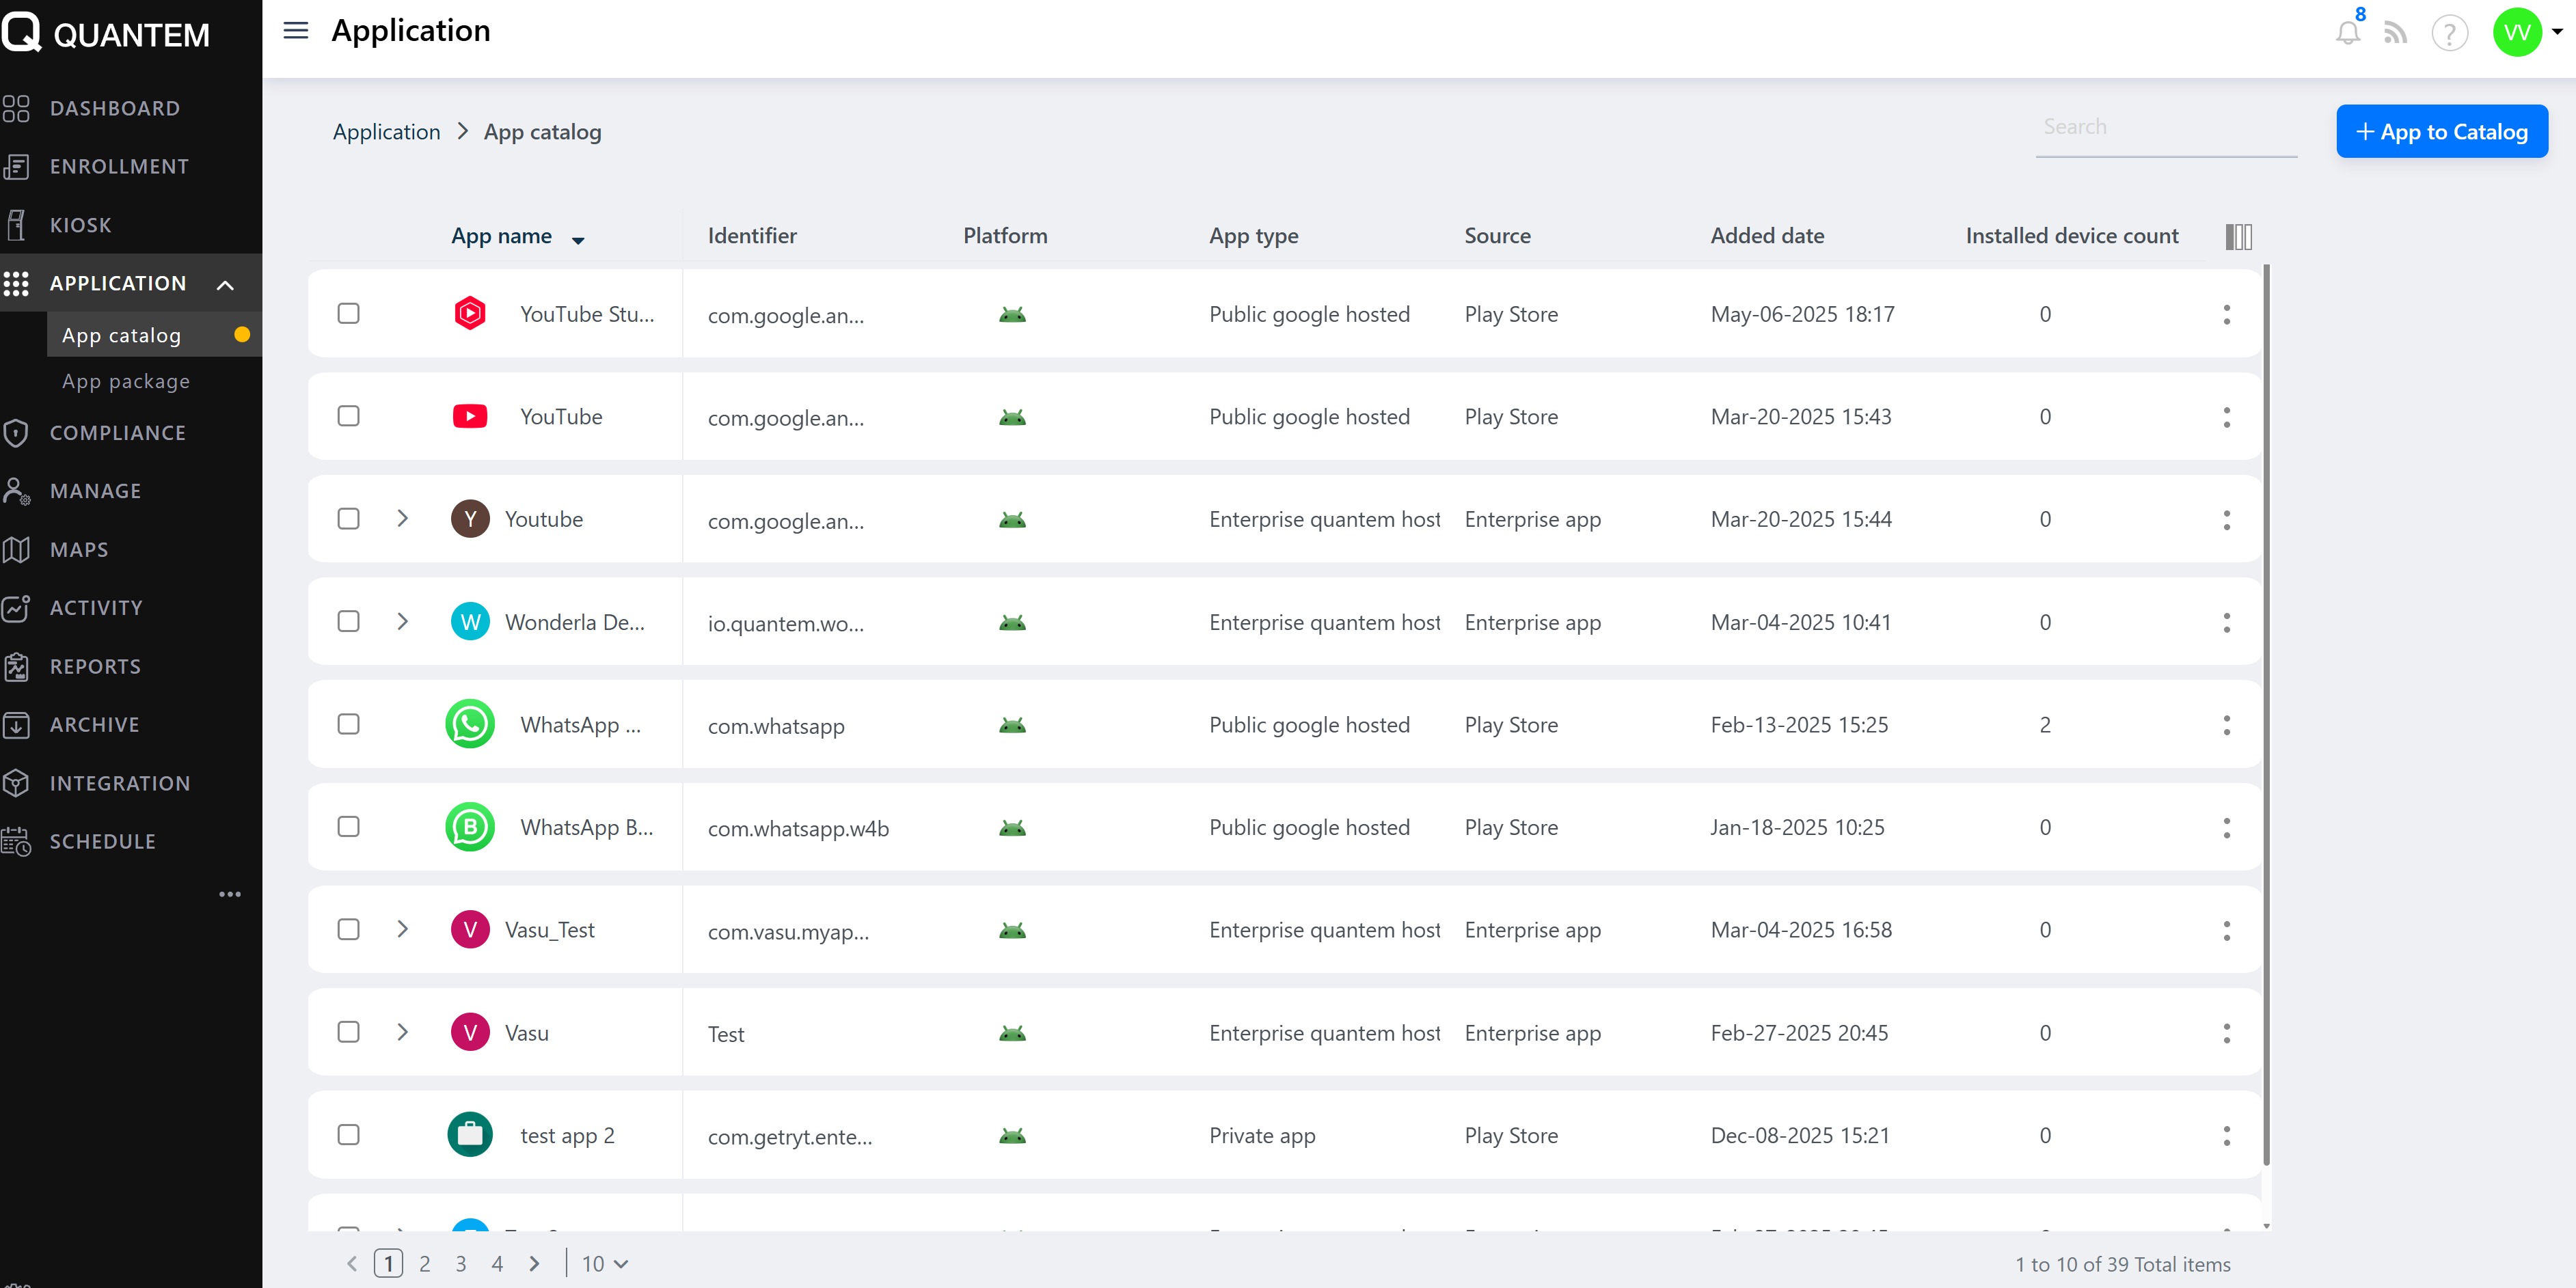Screen dimensions: 2576x1288
Task: Select the YouTube Studio row checkbox
Action: click(348, 314)
